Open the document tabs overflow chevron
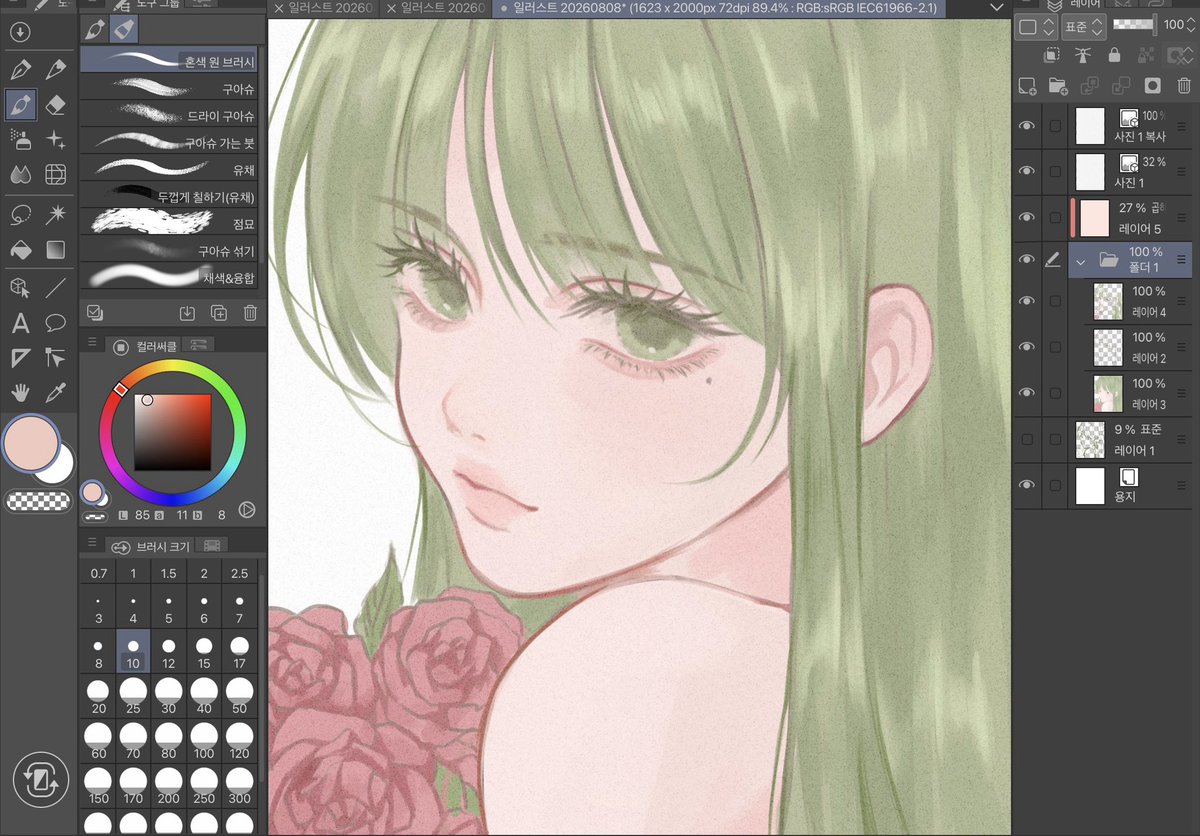The width and height of the screenshot is (1200, 836). [x=996, y=8]
